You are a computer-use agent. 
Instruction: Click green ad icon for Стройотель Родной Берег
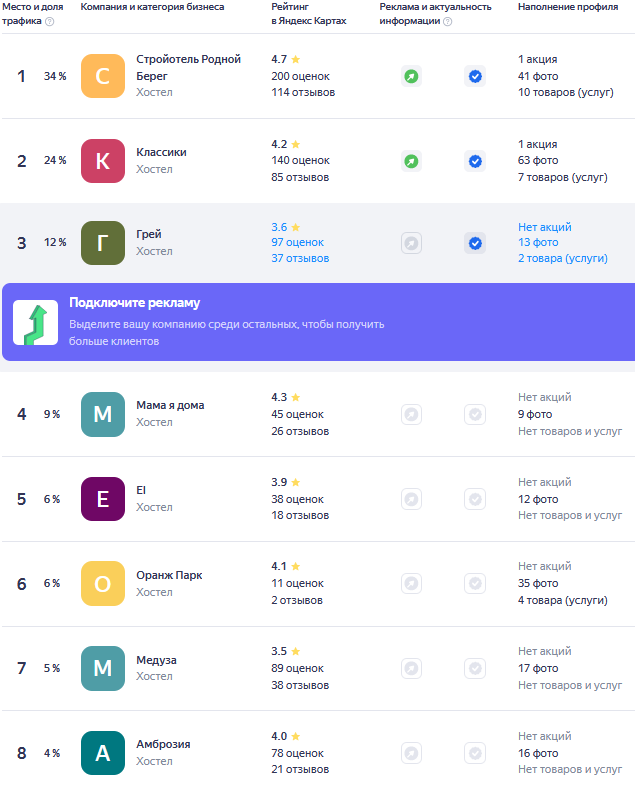click(x=411, y=77)
